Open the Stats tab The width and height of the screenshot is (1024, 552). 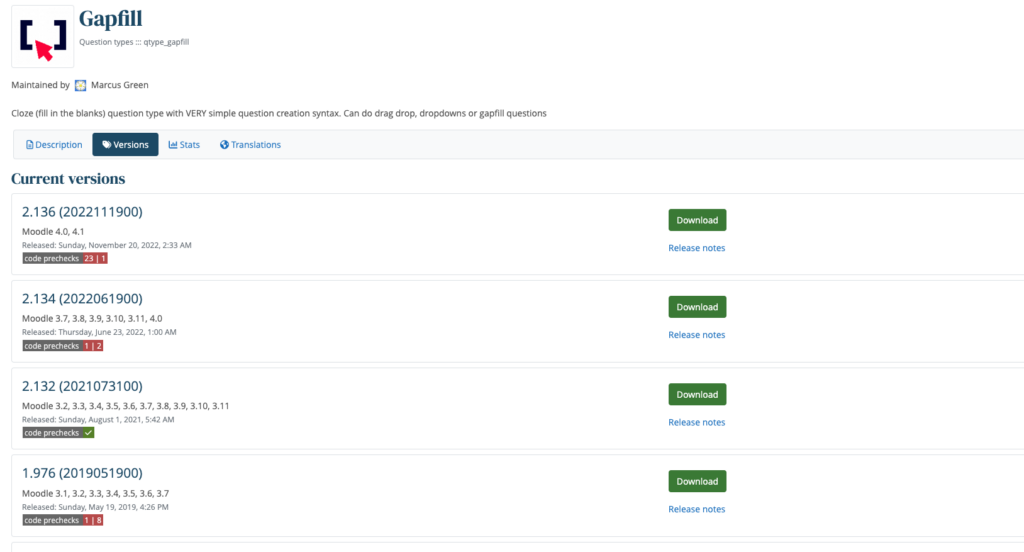(184, 145)
